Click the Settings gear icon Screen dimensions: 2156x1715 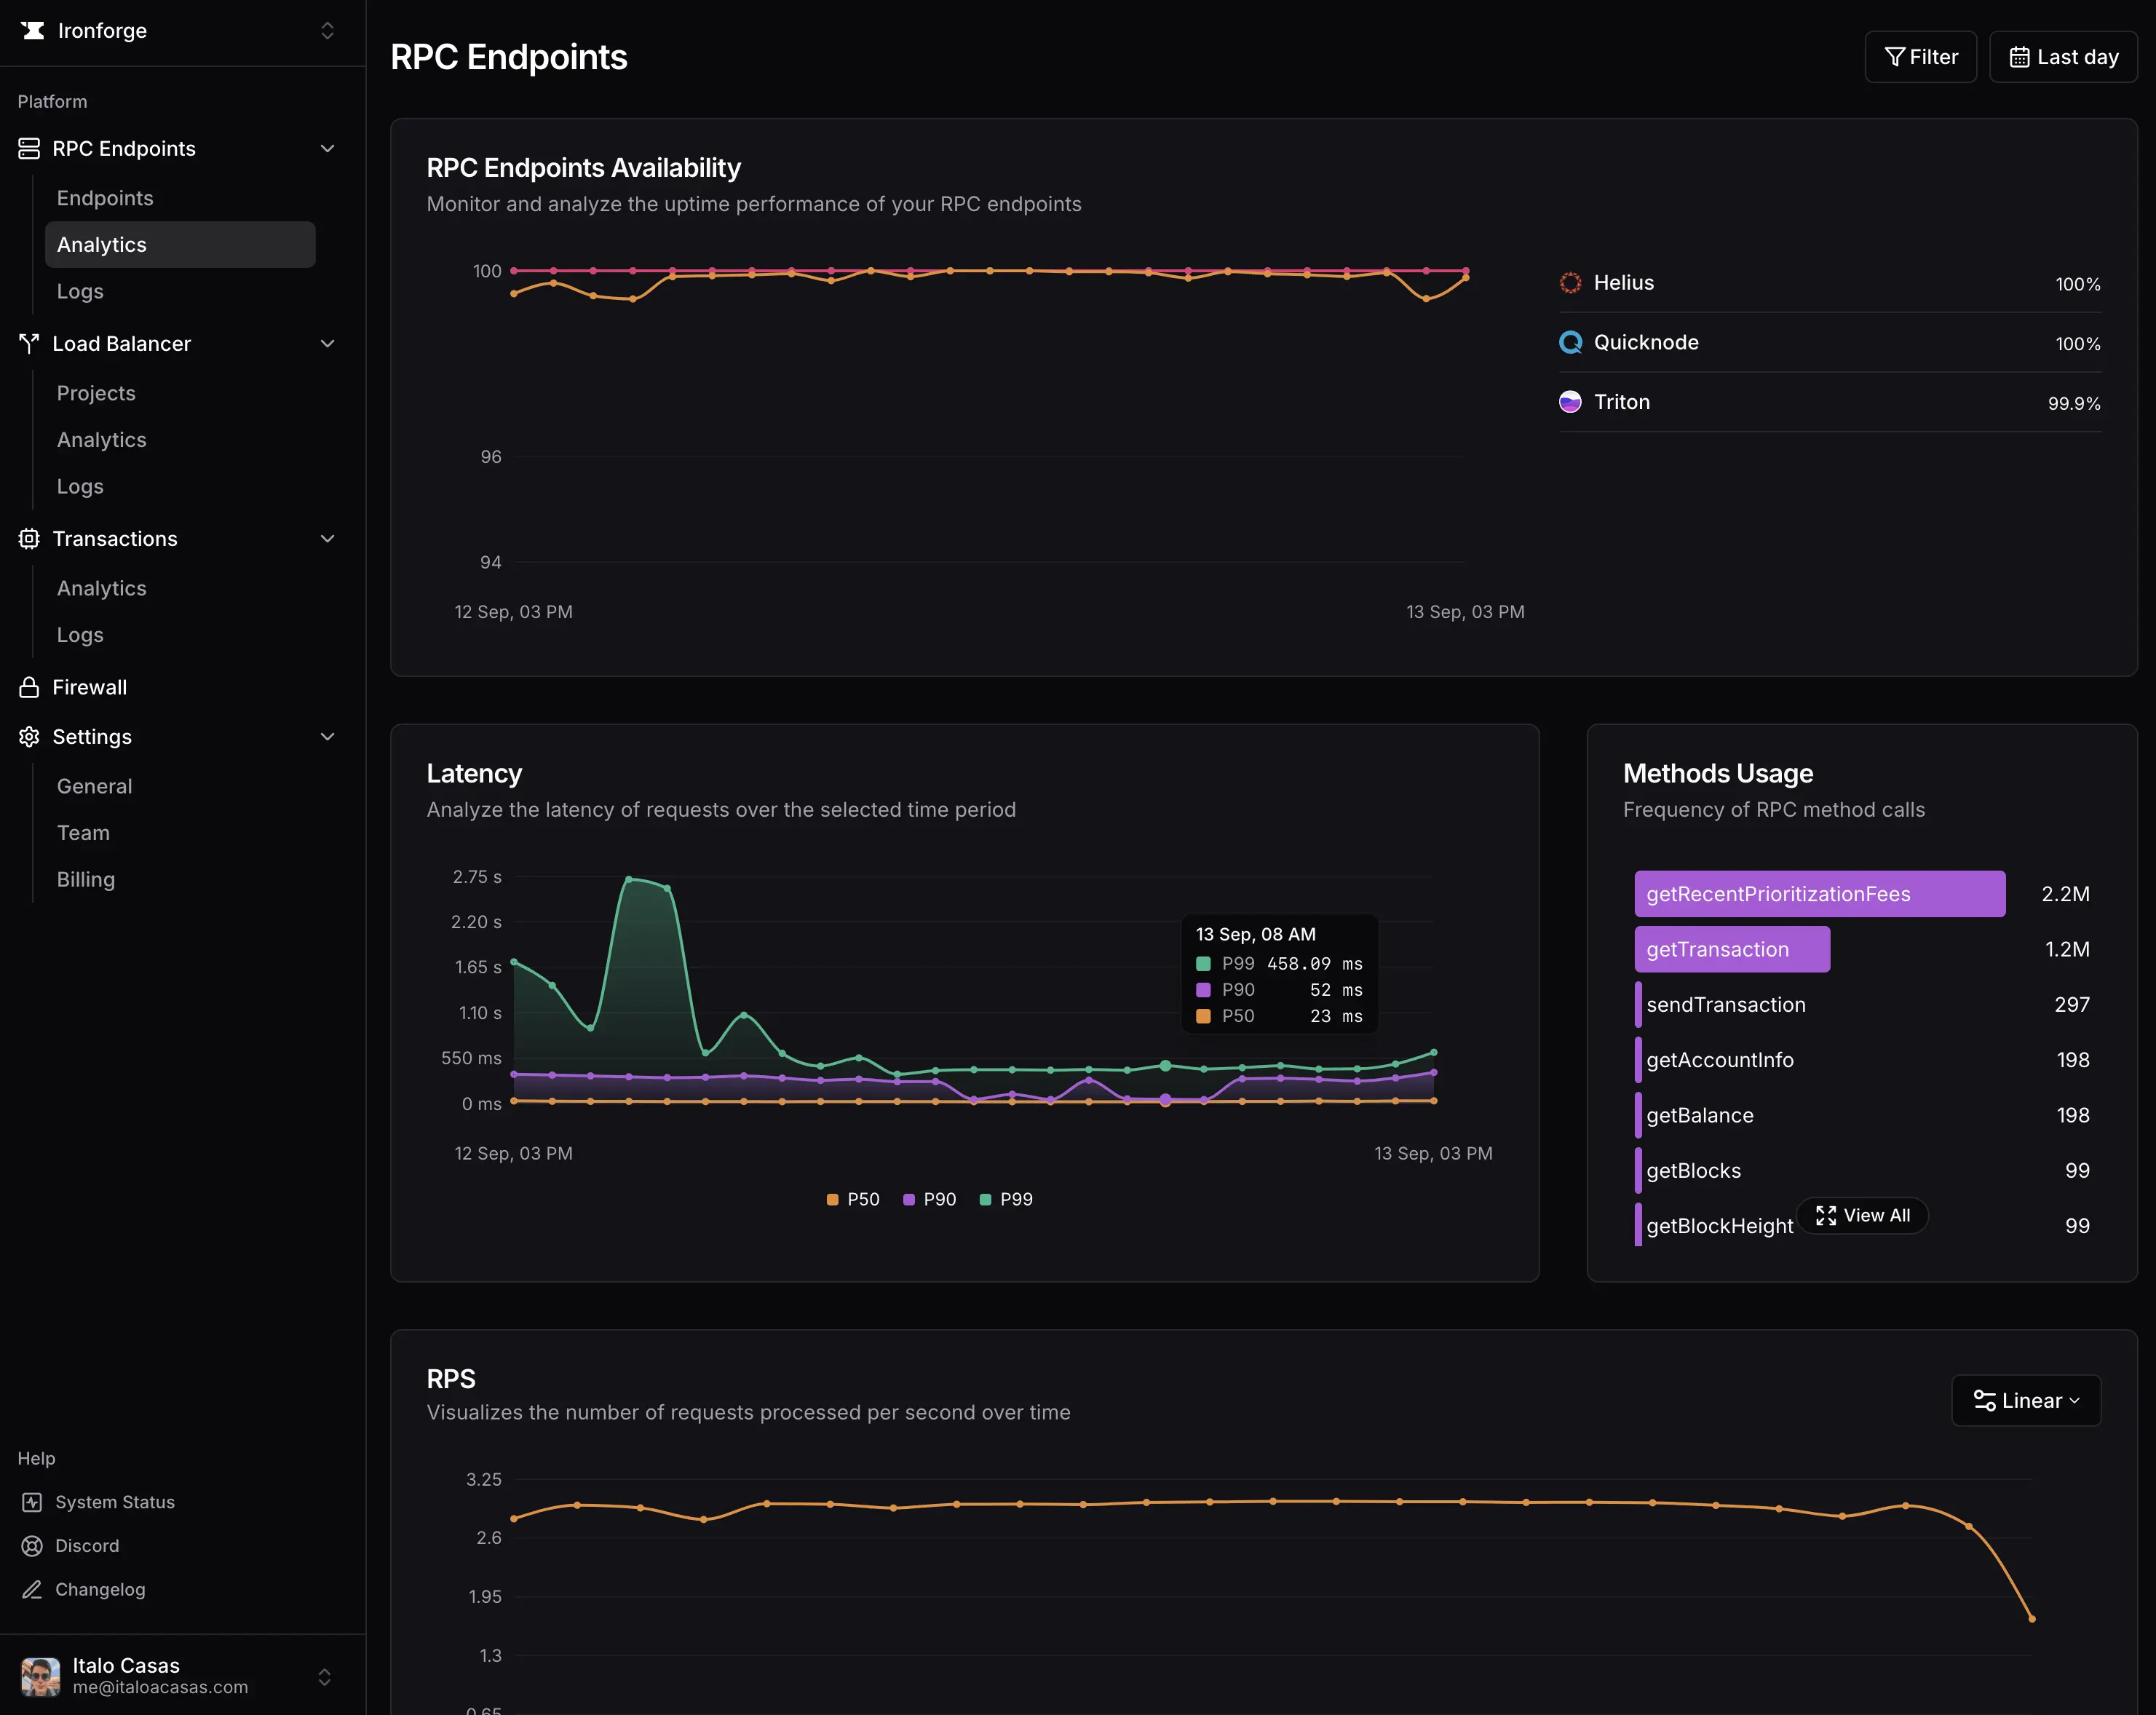29,737
